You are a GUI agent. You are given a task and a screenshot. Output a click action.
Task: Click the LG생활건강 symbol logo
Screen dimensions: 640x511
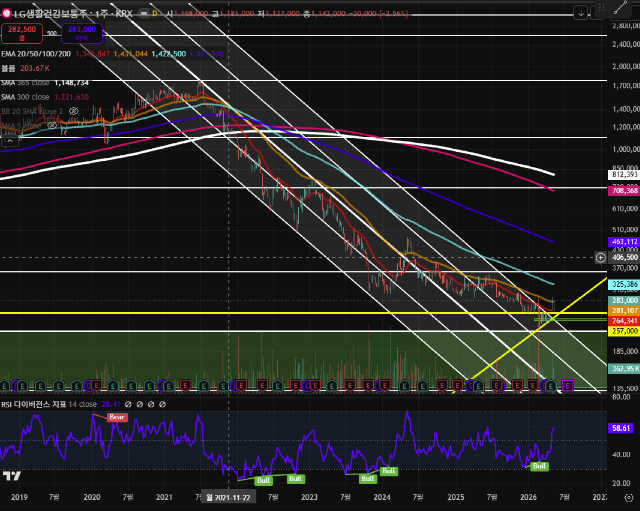pyautogui.click(x=6, y=14)
